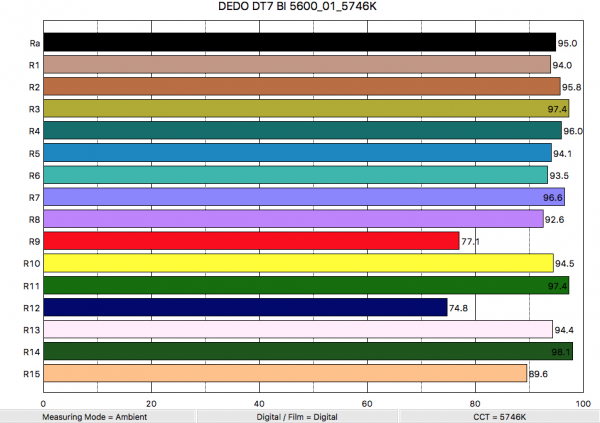600x423 pixels.
Task: Click the R6 row label
Action: tap(34, 175)
